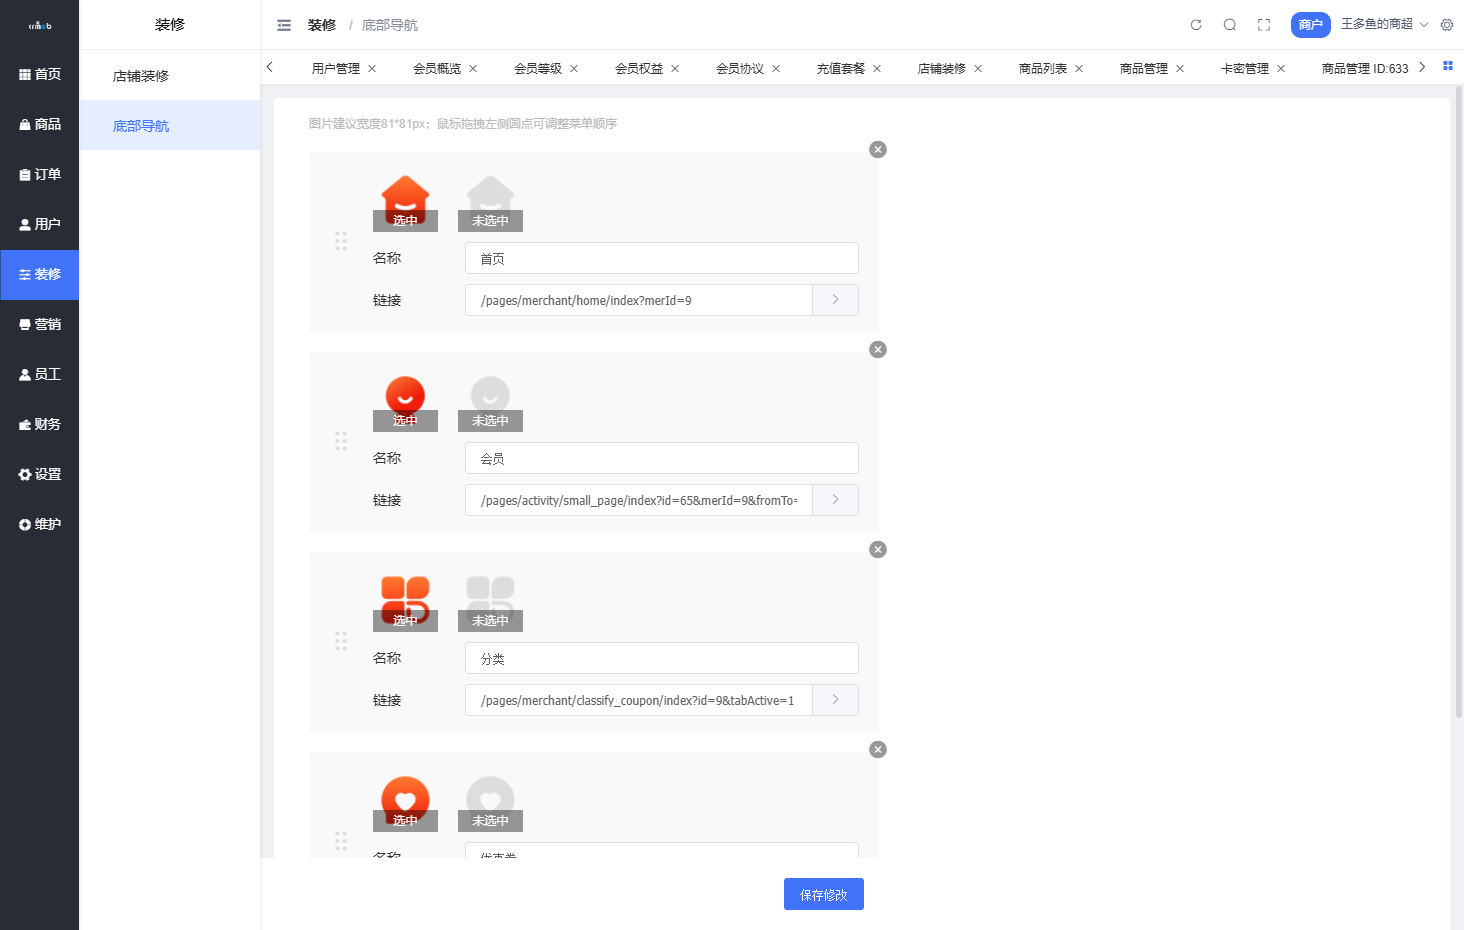
Task: Open link picker for 会员 link field
Action: click(835, 500)
